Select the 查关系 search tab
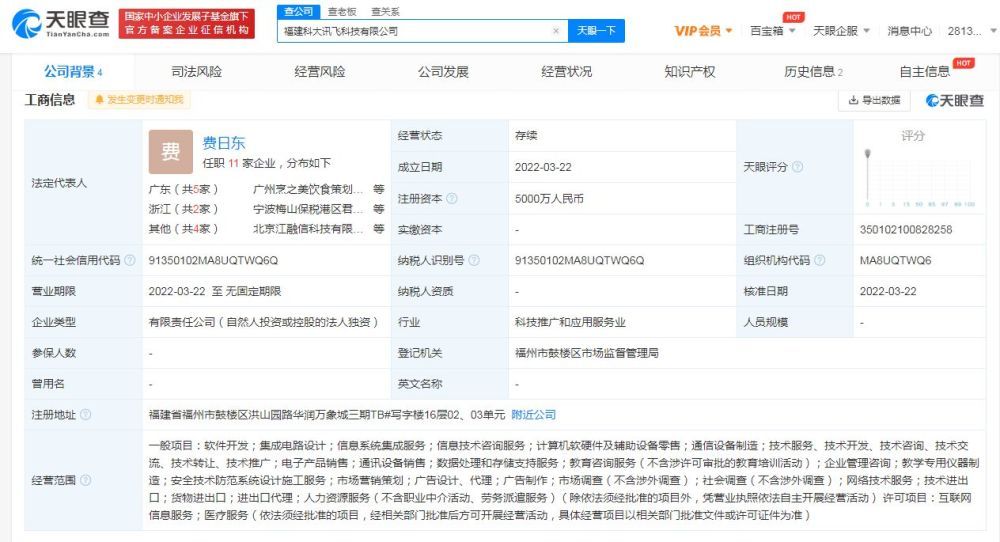Viewport: 1000px width, 542px height. coord(385,11)
